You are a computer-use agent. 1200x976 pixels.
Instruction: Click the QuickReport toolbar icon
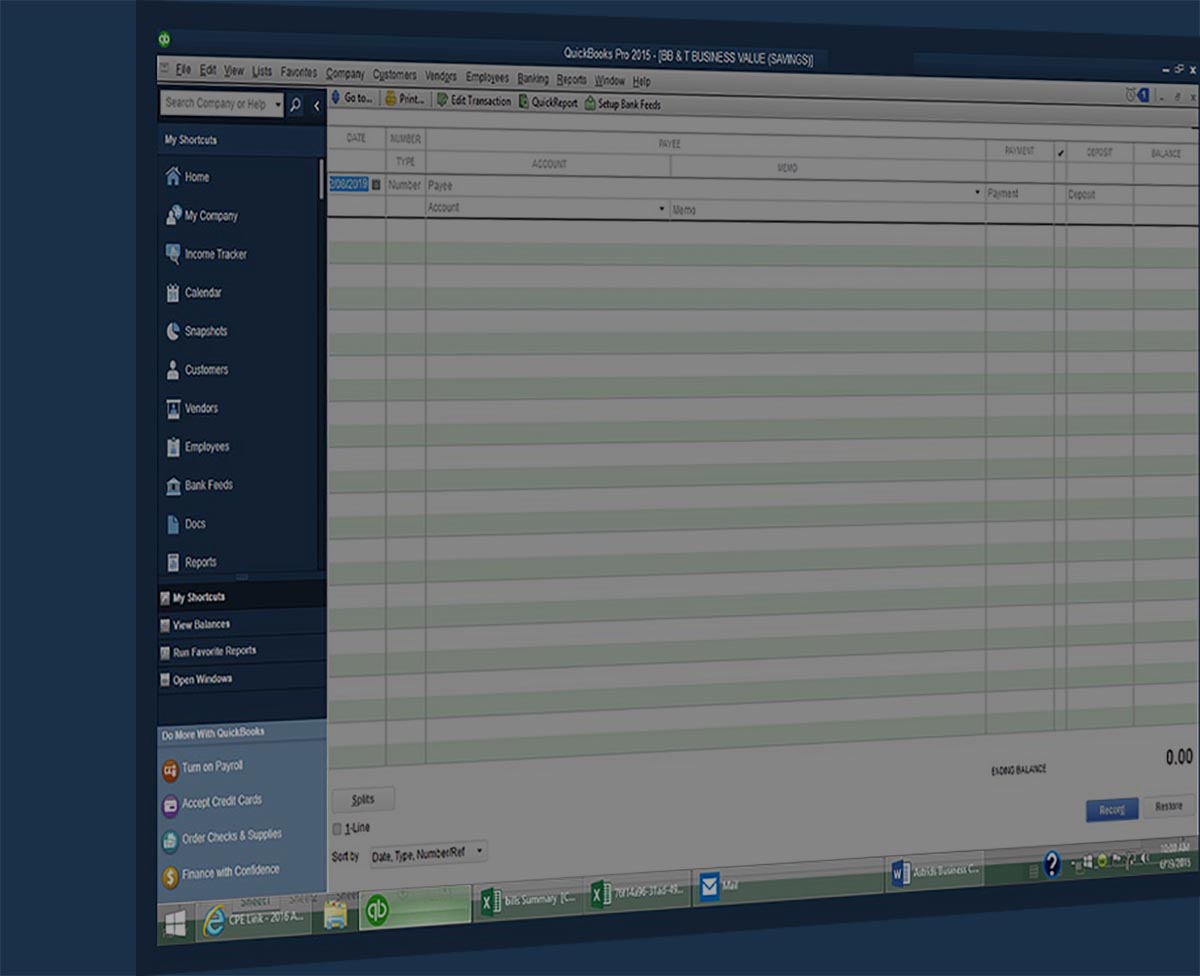(524, 102)
